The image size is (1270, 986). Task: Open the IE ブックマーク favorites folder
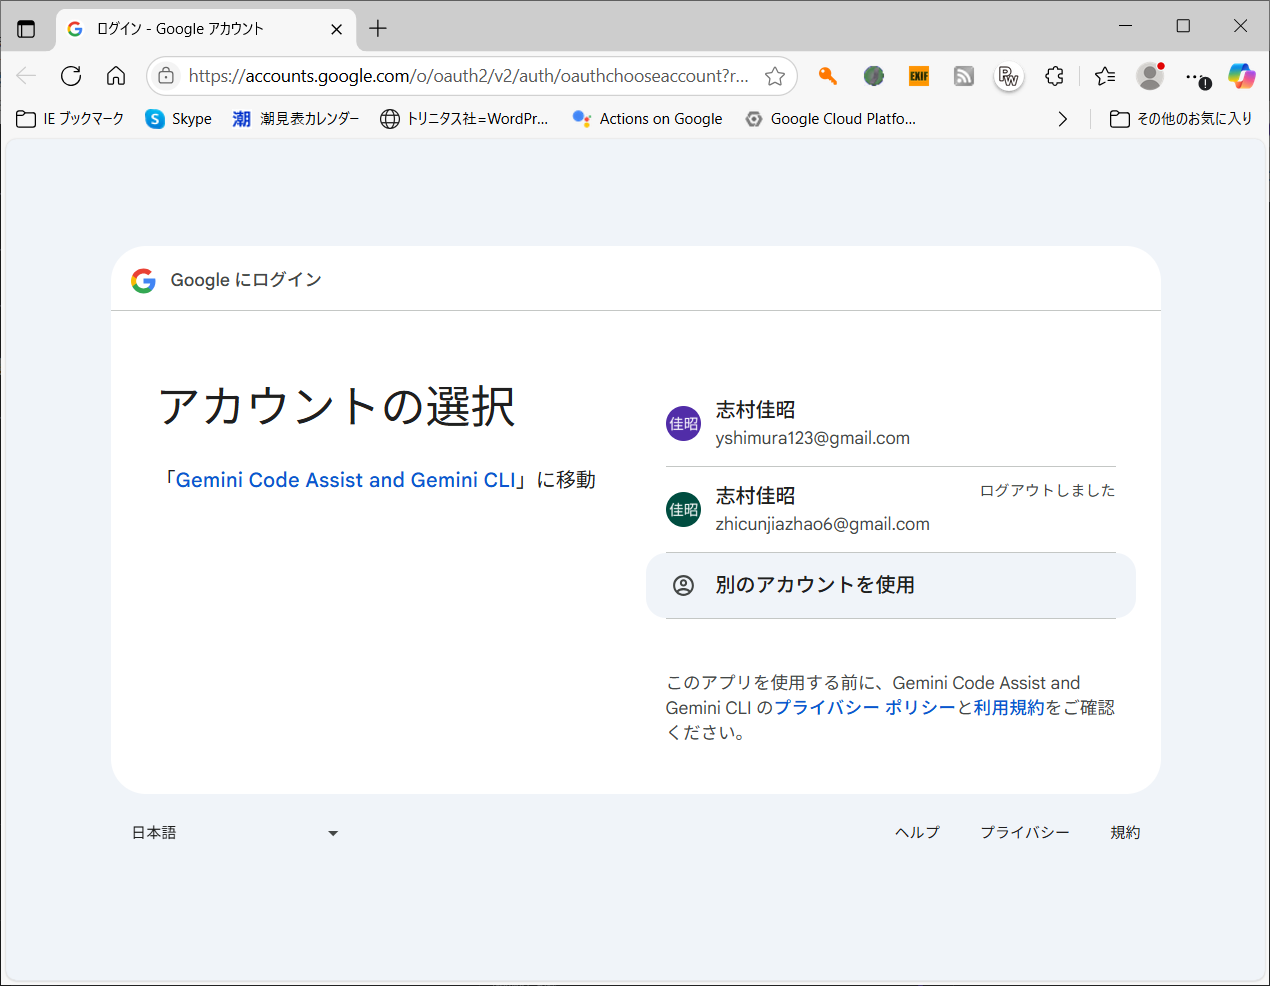(70, 119)
